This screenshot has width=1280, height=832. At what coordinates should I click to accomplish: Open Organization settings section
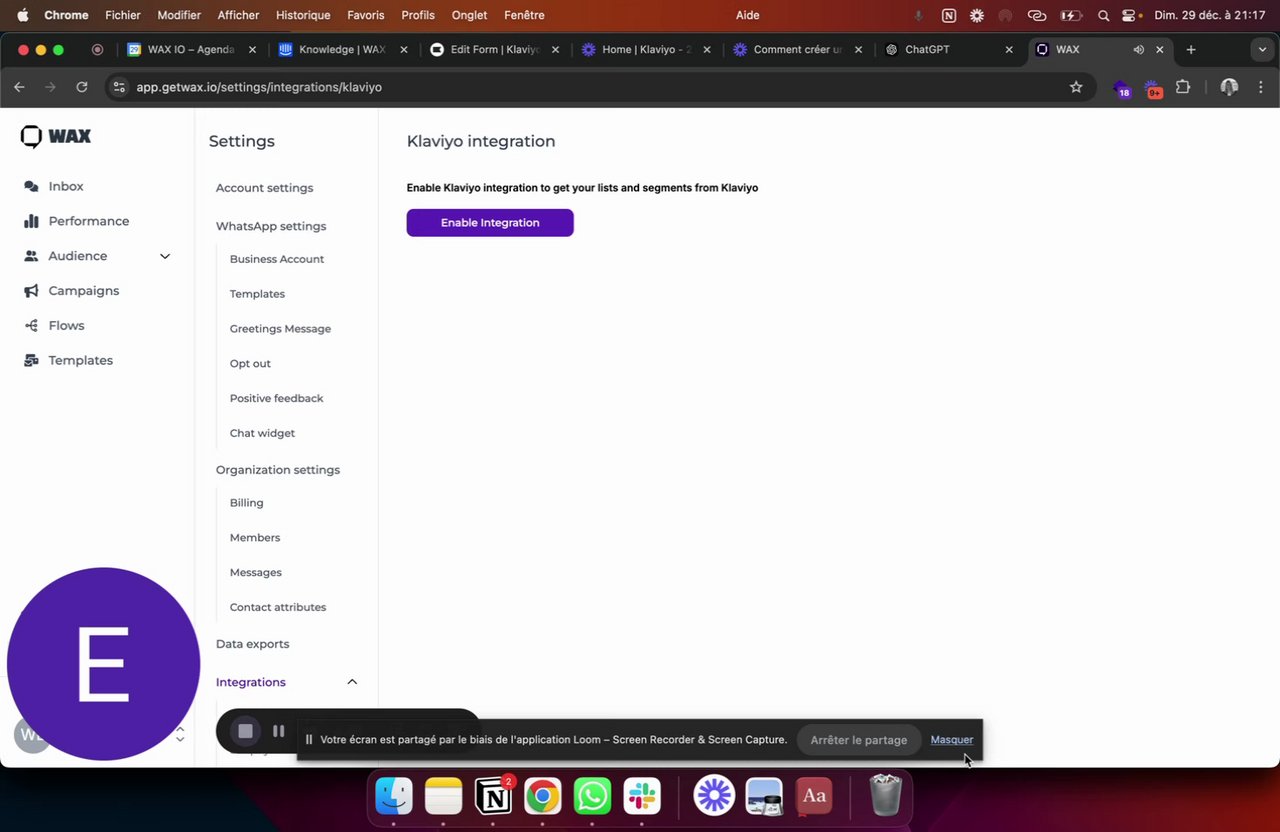tap(278, 470)
